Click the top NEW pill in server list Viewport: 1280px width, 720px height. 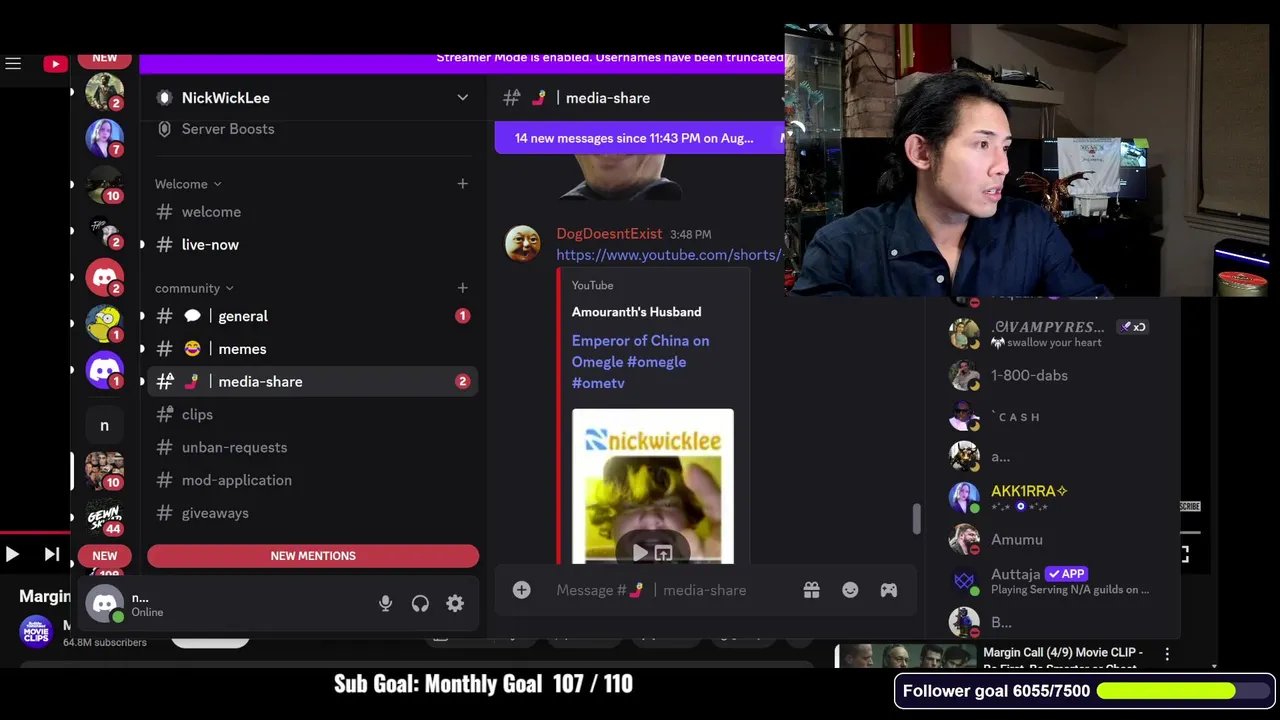(105, 59)
